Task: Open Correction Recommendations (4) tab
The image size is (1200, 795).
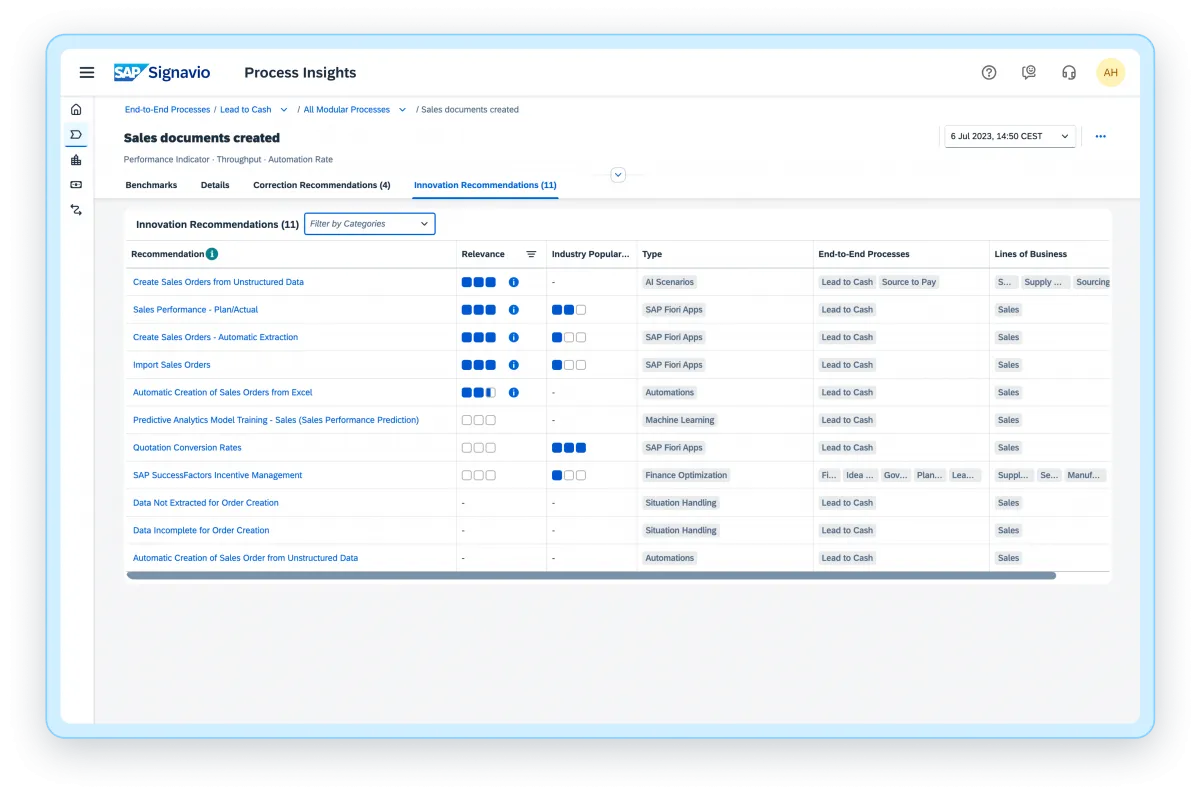Action: 322,185
